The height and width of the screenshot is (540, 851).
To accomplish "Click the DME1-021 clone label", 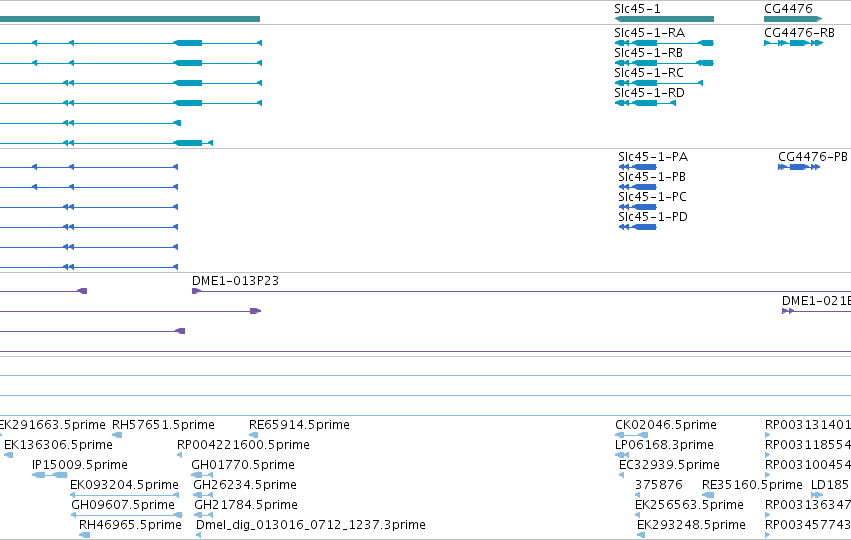I will [816, 301].
